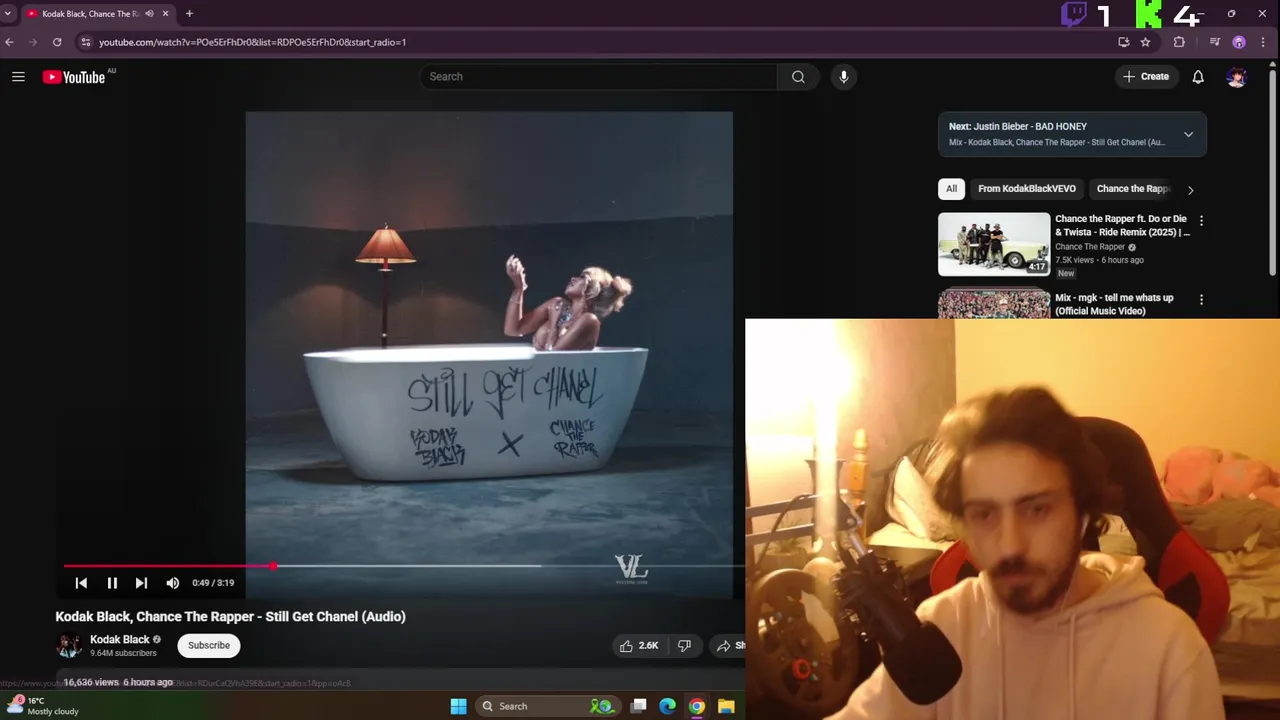Seek along the video progress bar

404,566
